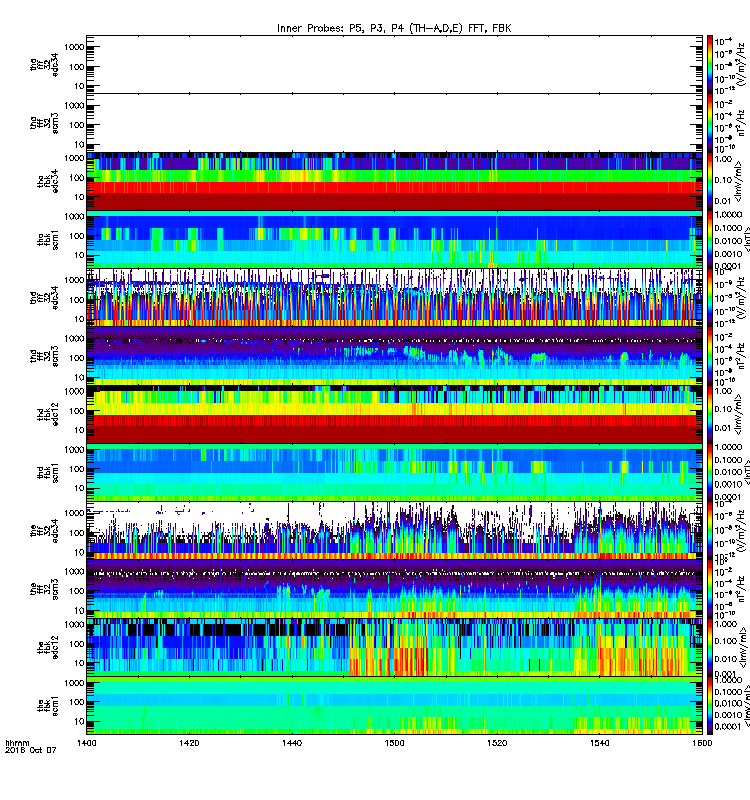
Task: Click the 'the fff 32 edc34' y-axis label
Action: tap(44, 531)
